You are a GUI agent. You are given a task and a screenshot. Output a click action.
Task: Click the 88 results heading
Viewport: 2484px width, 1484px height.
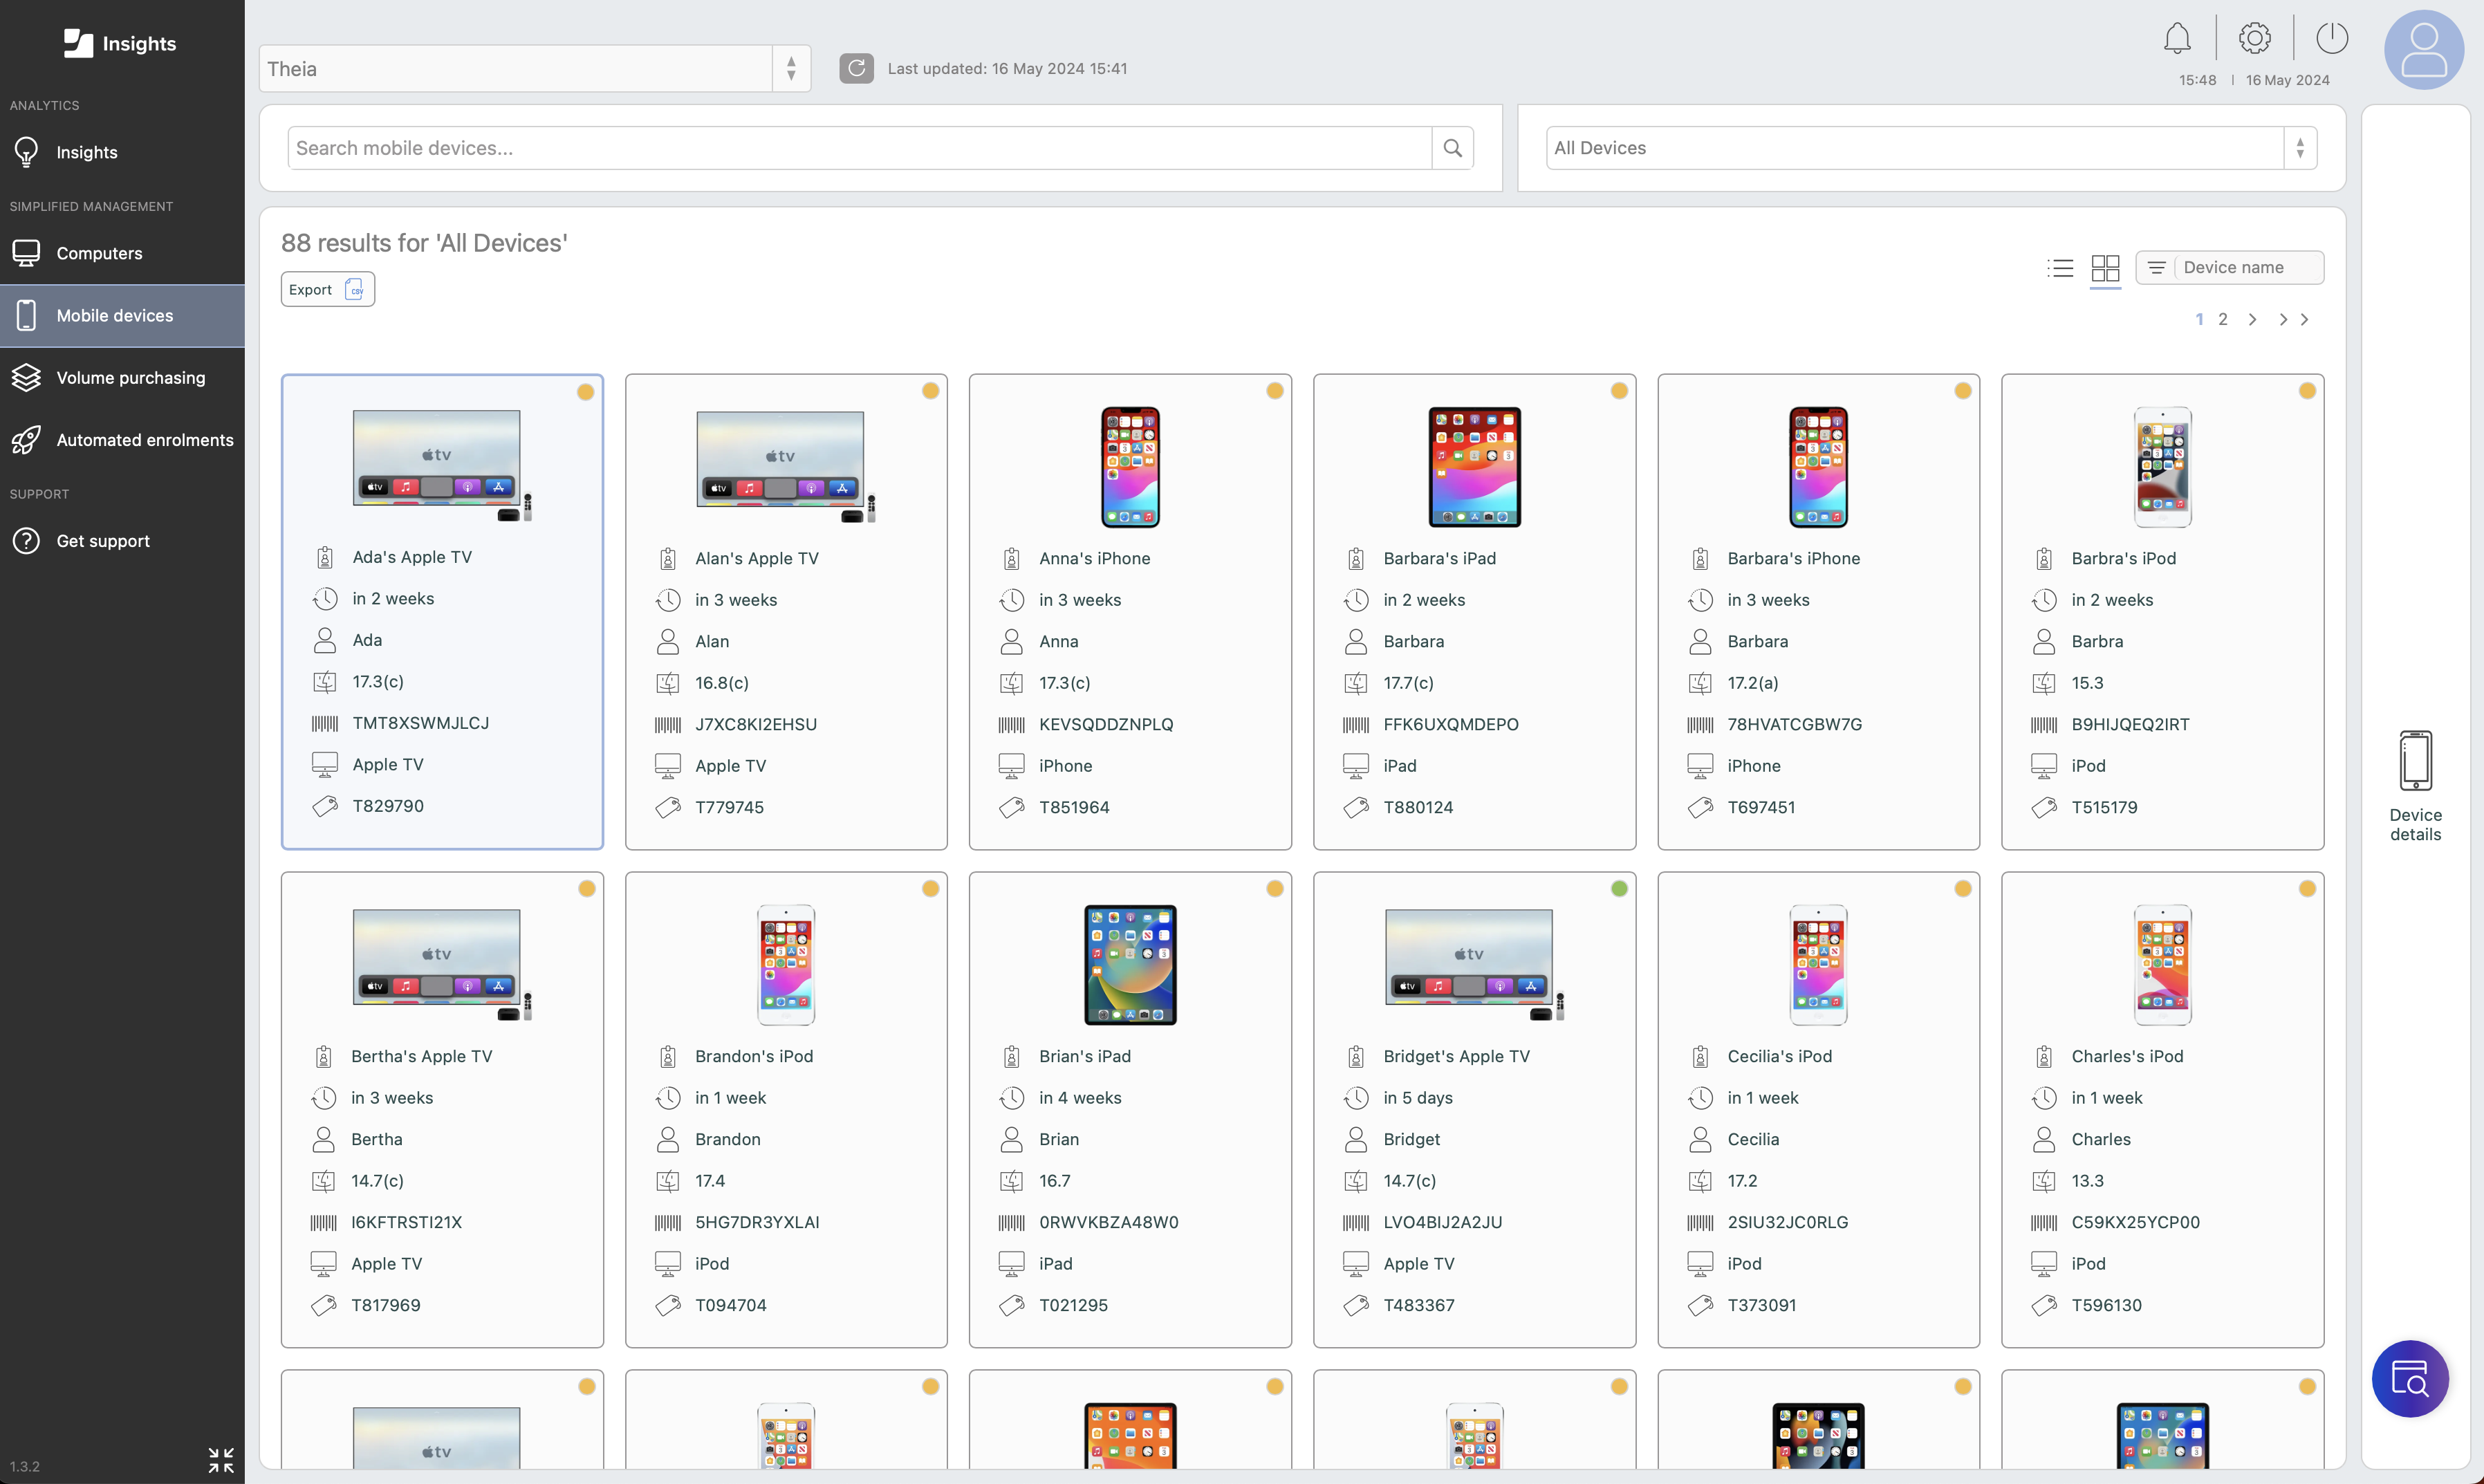point(424,243)
